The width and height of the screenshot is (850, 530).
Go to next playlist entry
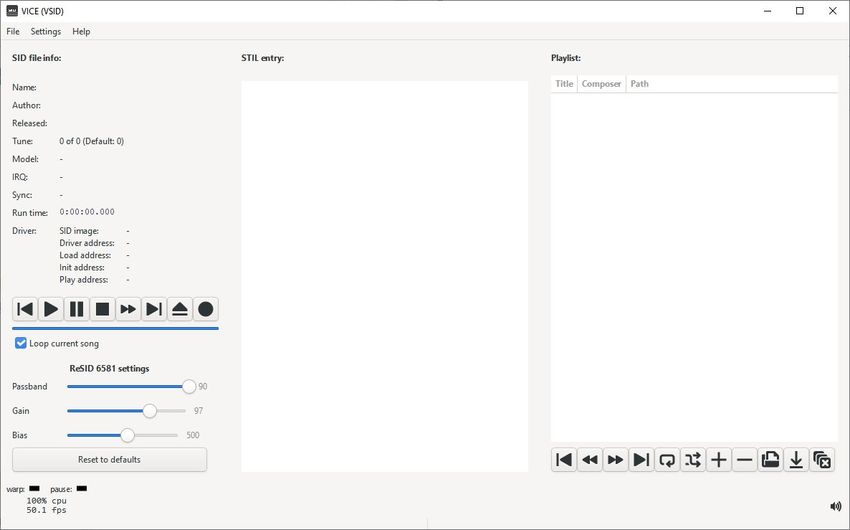point(615,460)
